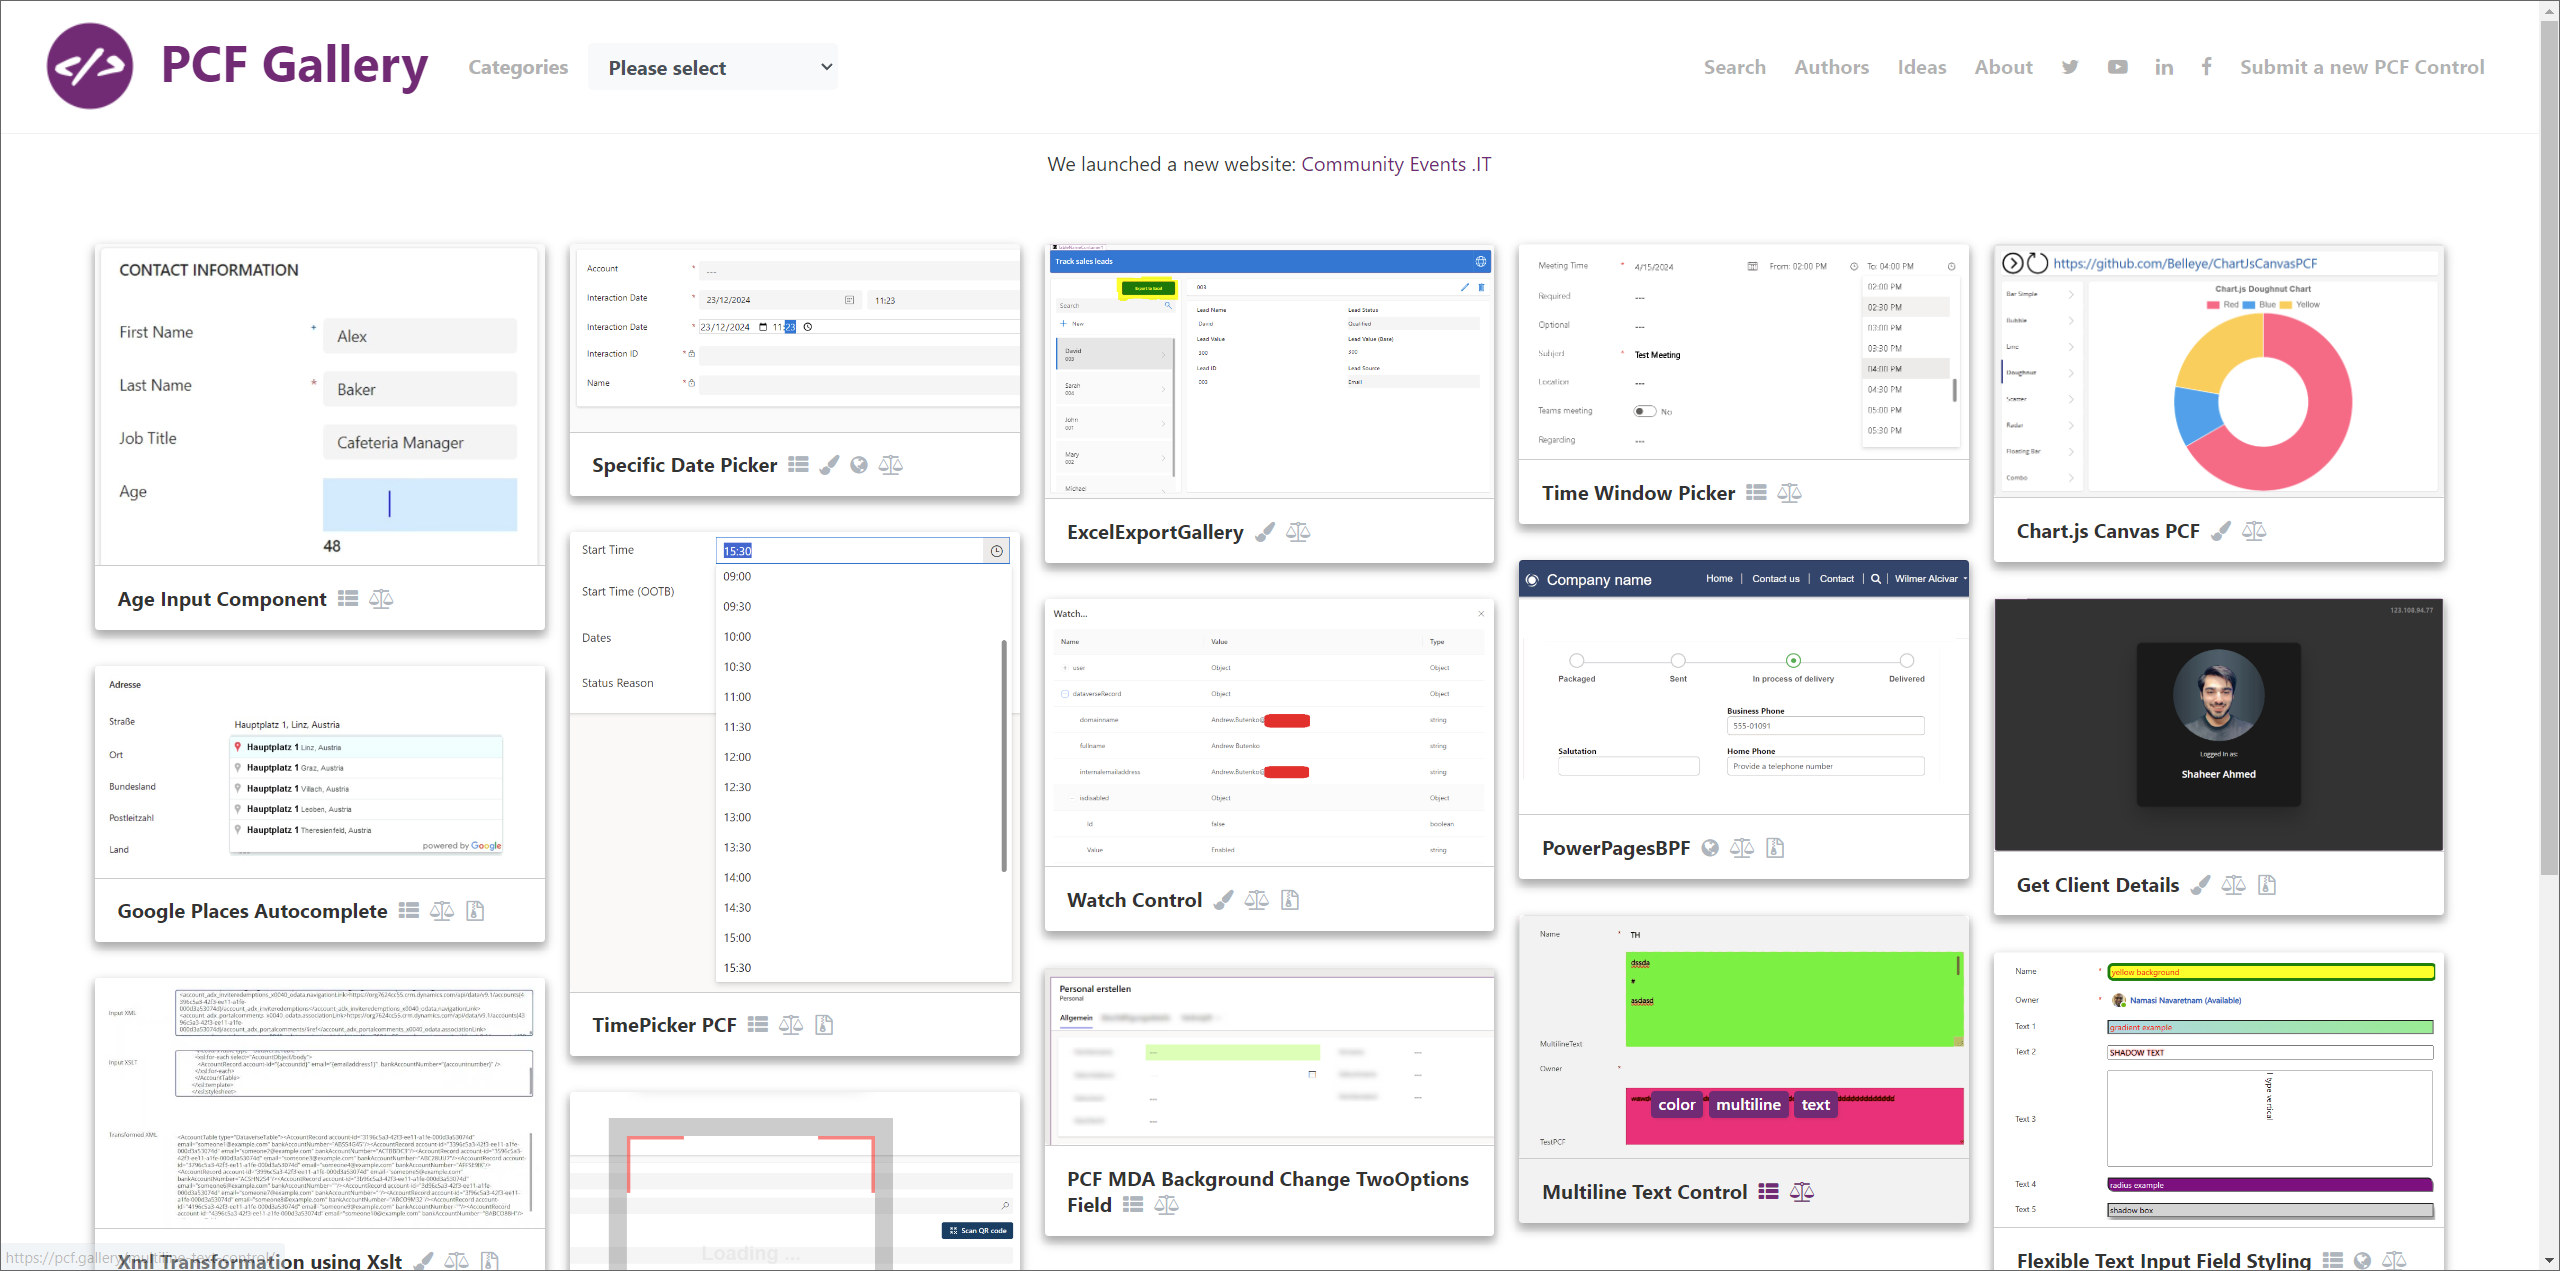
Task: Click the PCF Gallery site title
Action: 295,66
